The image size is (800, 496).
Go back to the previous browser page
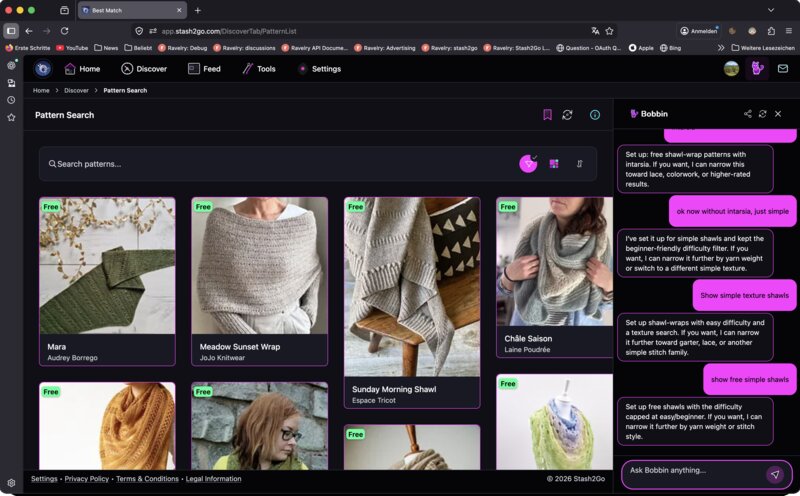coord(29,31)
